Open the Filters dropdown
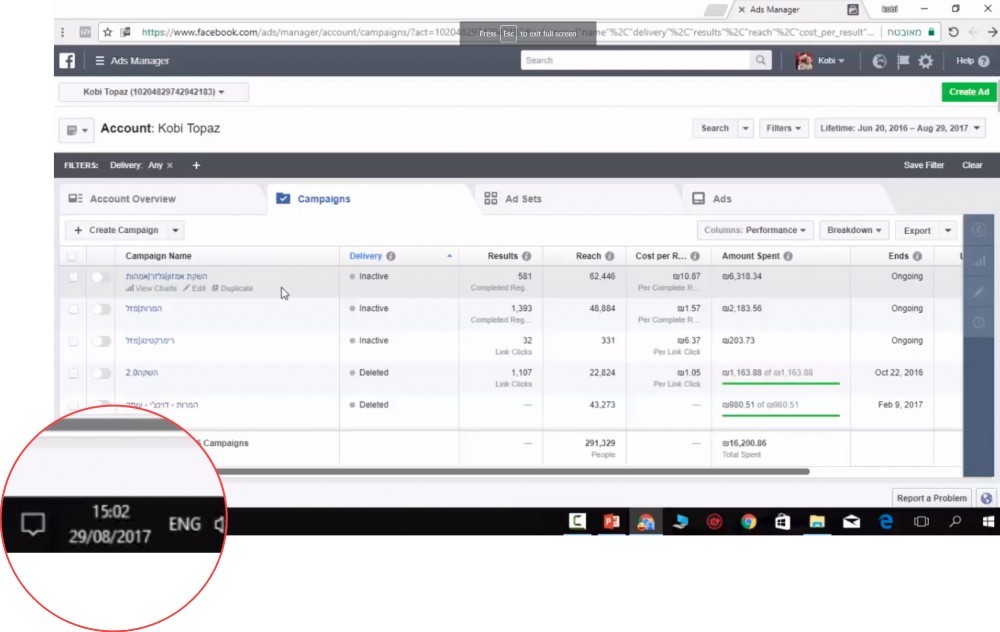Viewport: 1000px width, 632px height. click(x=784, y=128)
